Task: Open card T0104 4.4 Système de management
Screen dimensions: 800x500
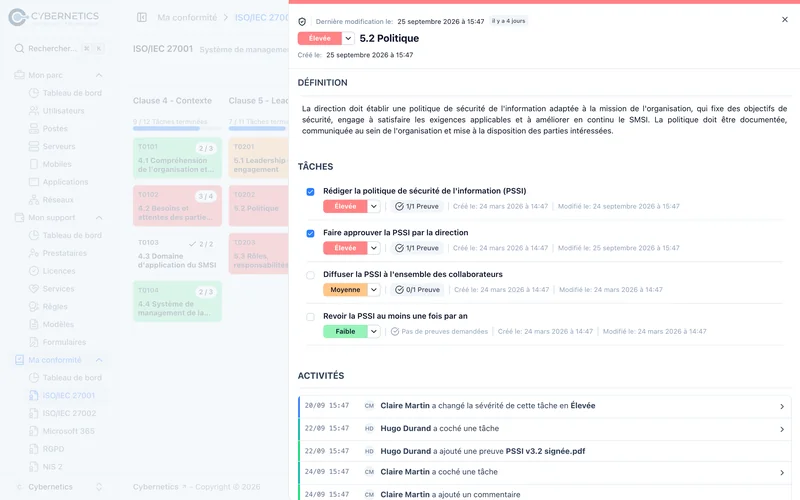Action: tap(178, 302)
